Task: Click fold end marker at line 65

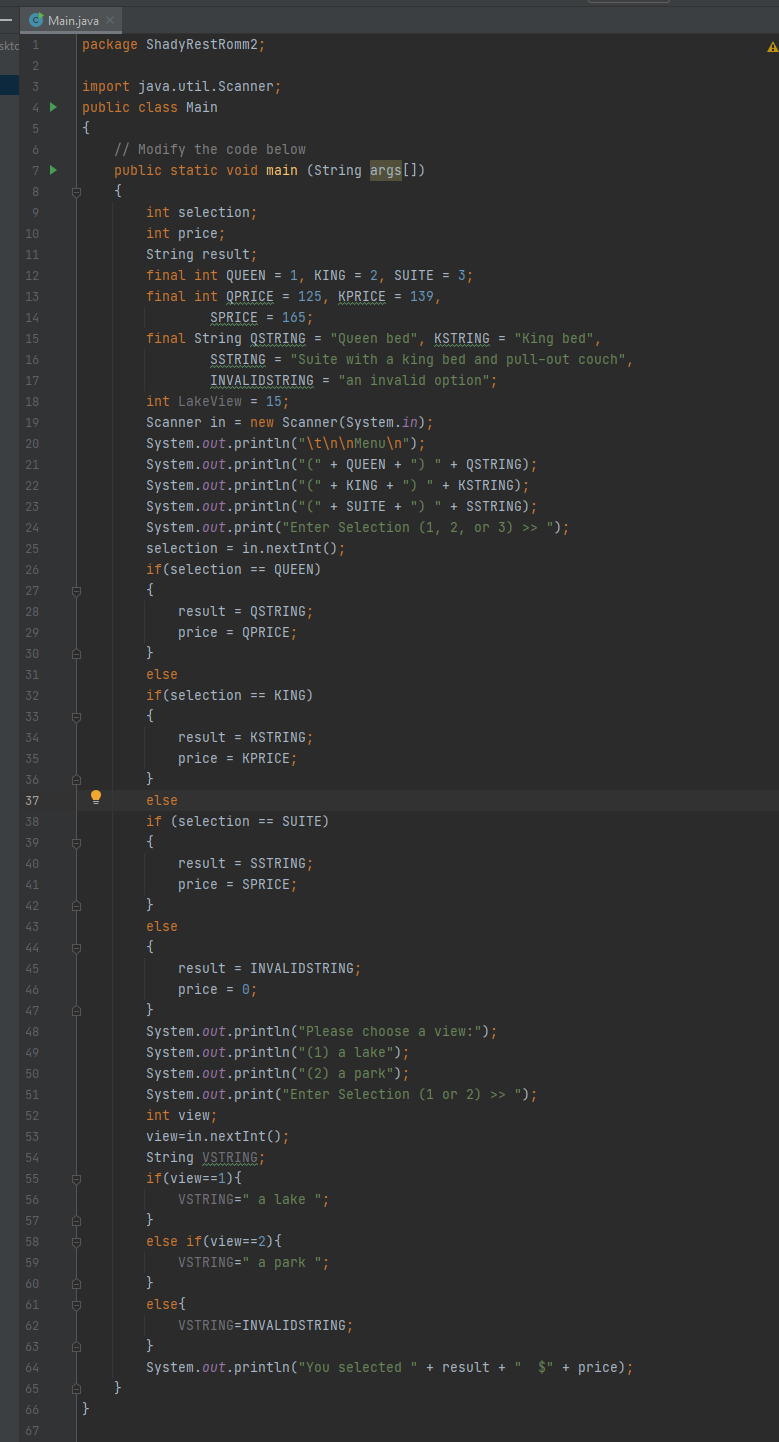Action: click(x=76, y=1388)
